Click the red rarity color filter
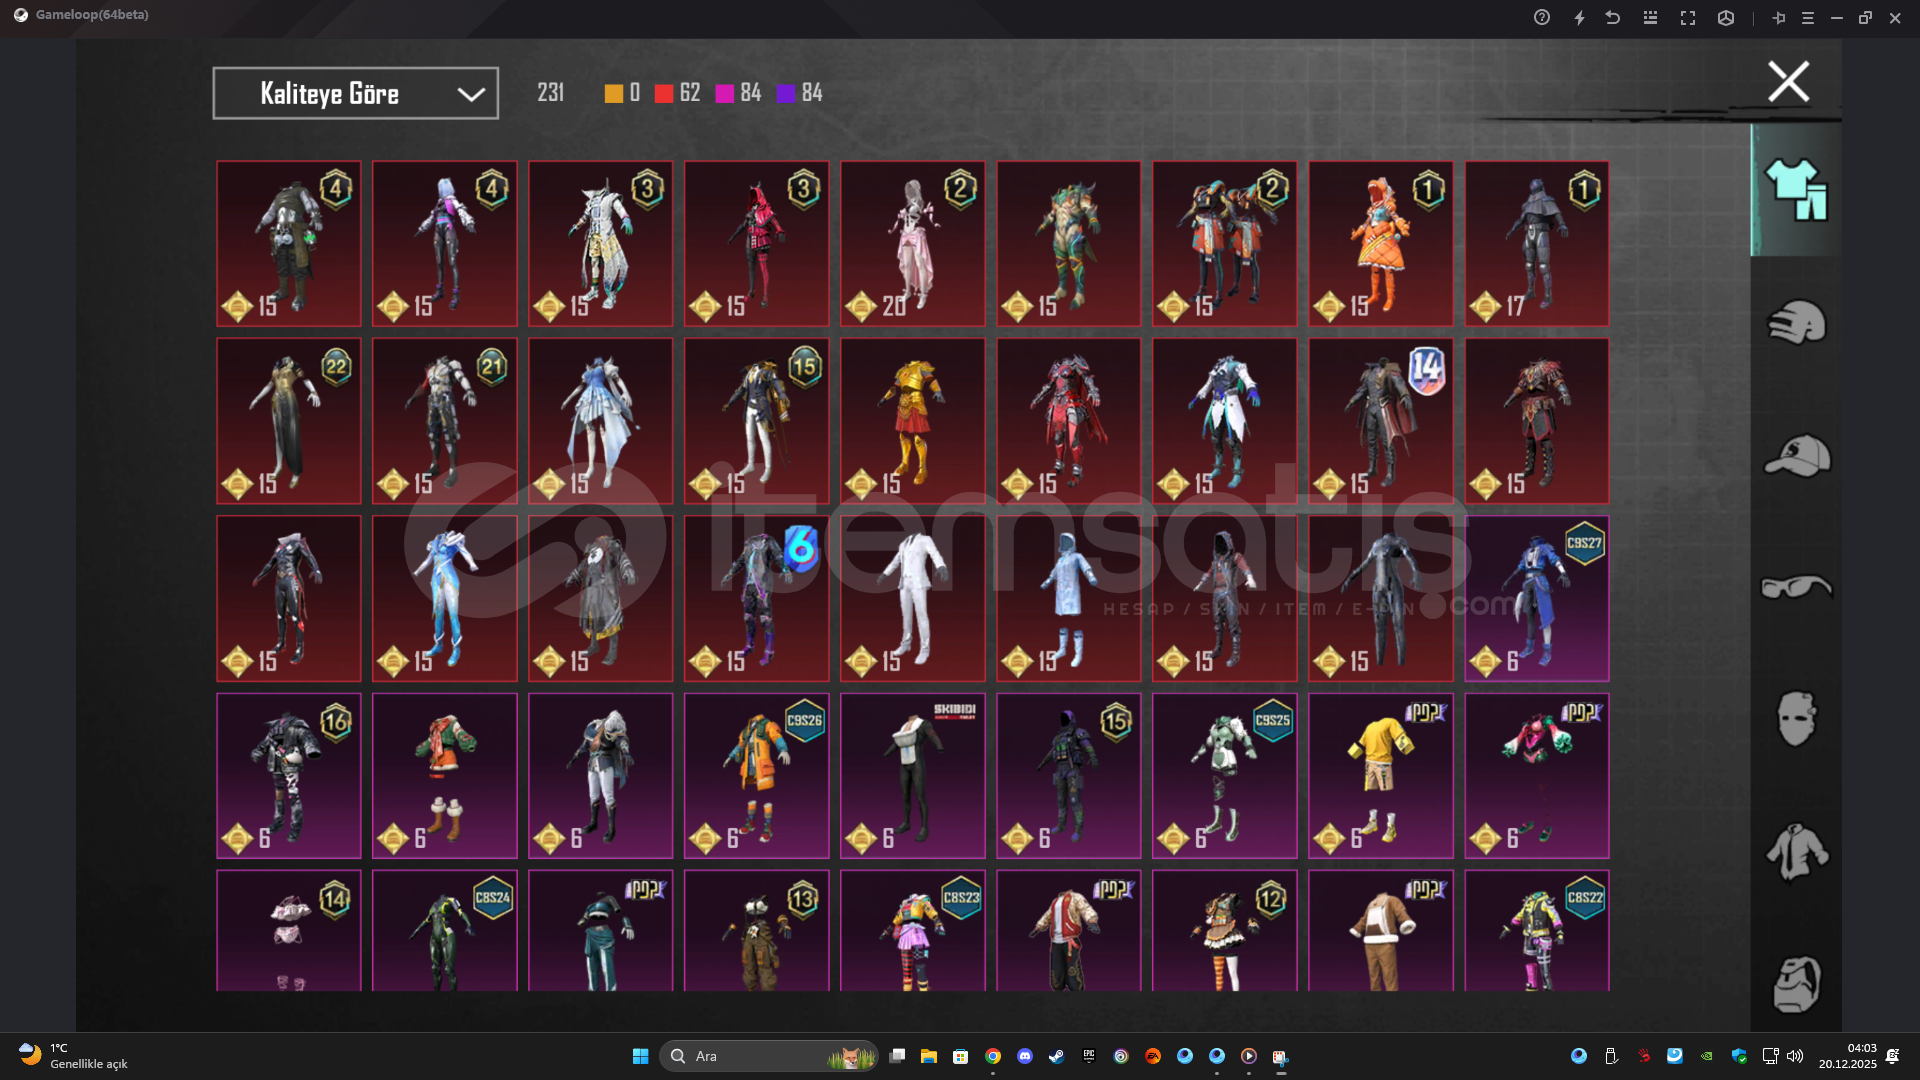This screenshot has height=1080, width=1920. click(x=664, y=93)
